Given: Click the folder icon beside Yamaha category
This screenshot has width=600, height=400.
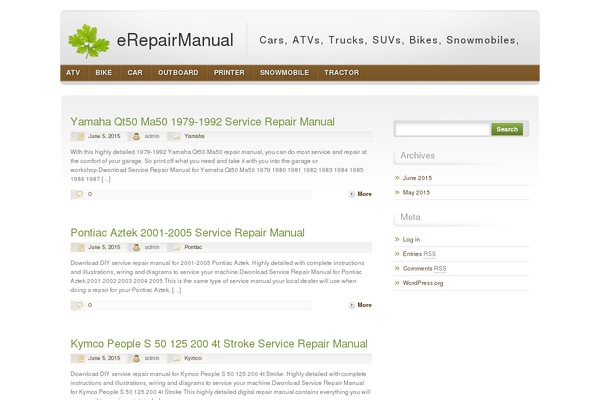Looking at the screenshot, I should click(176, 136).
